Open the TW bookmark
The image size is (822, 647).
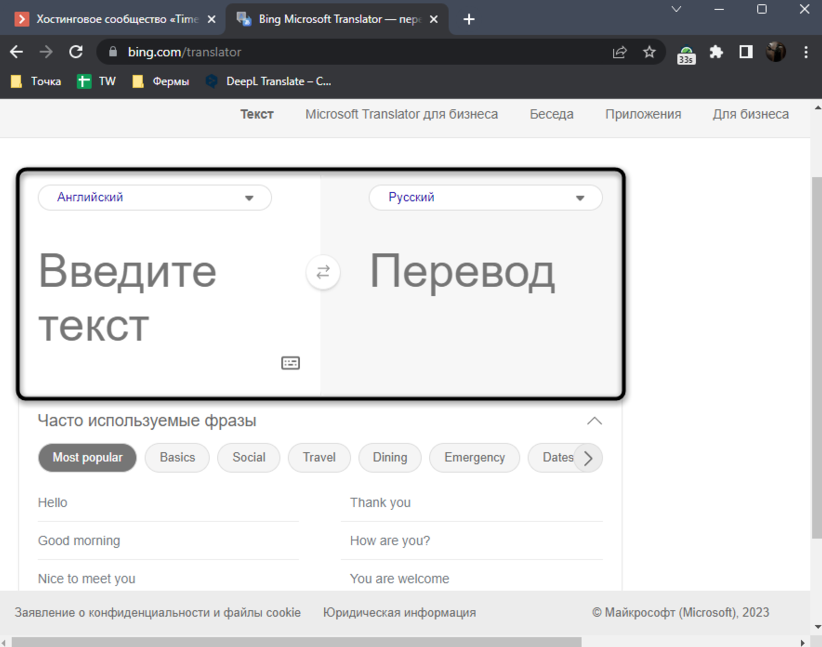(96, 81)
